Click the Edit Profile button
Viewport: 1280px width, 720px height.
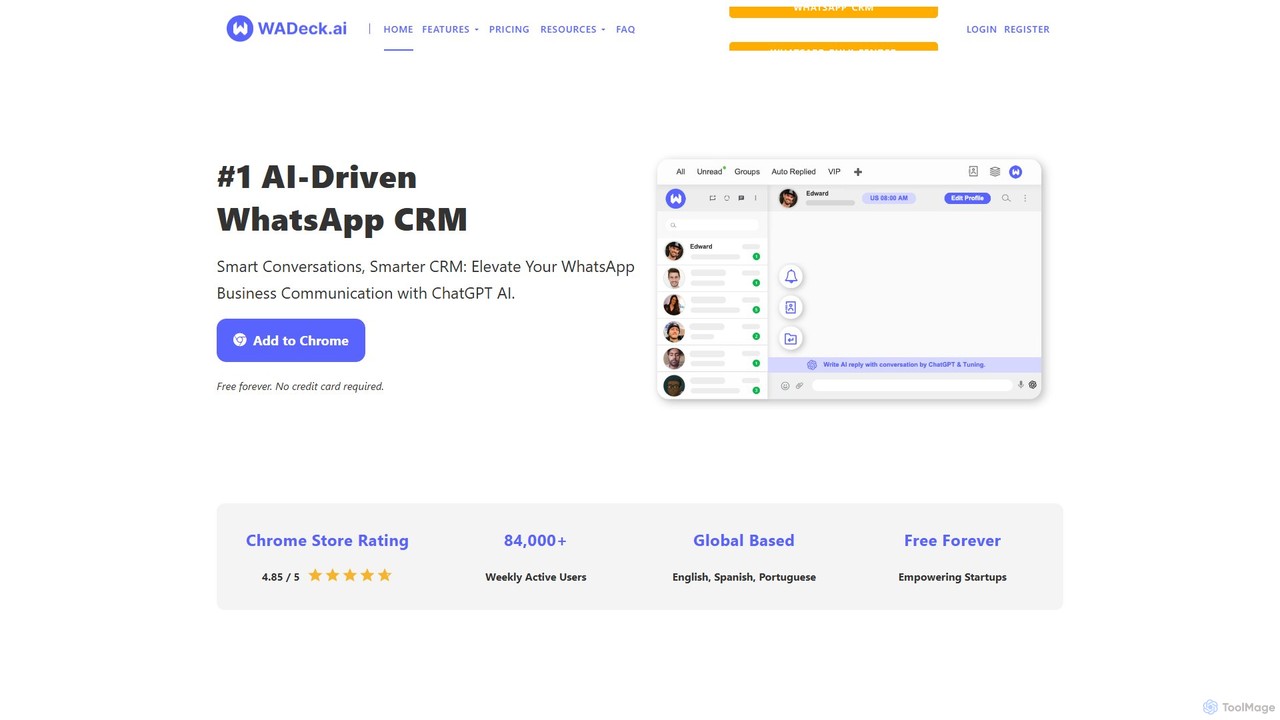[968, 198]
